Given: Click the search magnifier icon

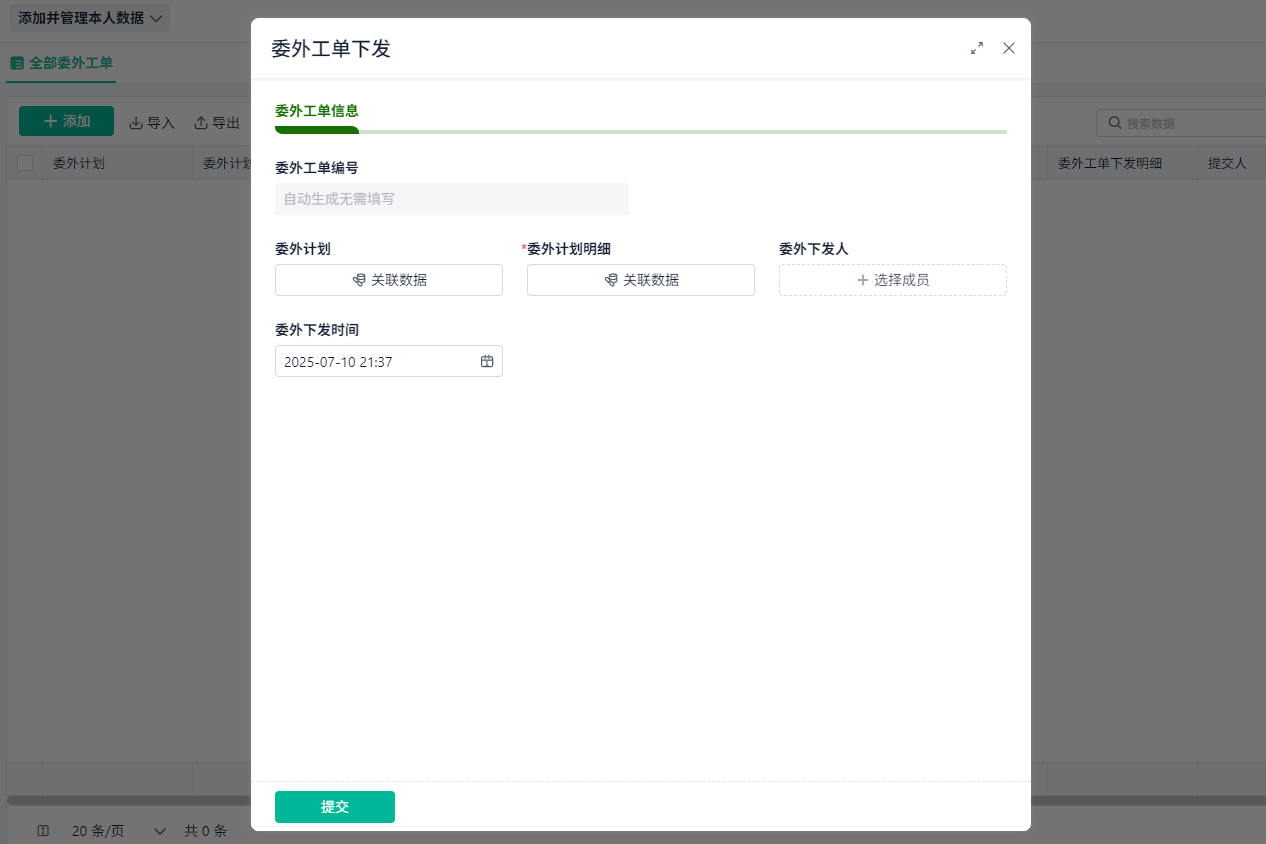Looking at the screenshot, I should click(x=1114, y=123).
